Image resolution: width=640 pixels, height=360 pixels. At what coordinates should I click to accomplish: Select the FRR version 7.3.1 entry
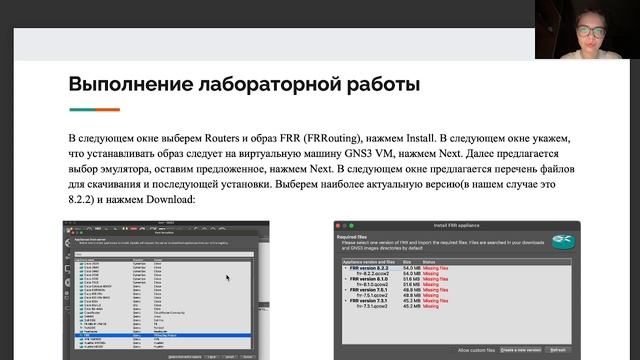(x=369, y=301)
